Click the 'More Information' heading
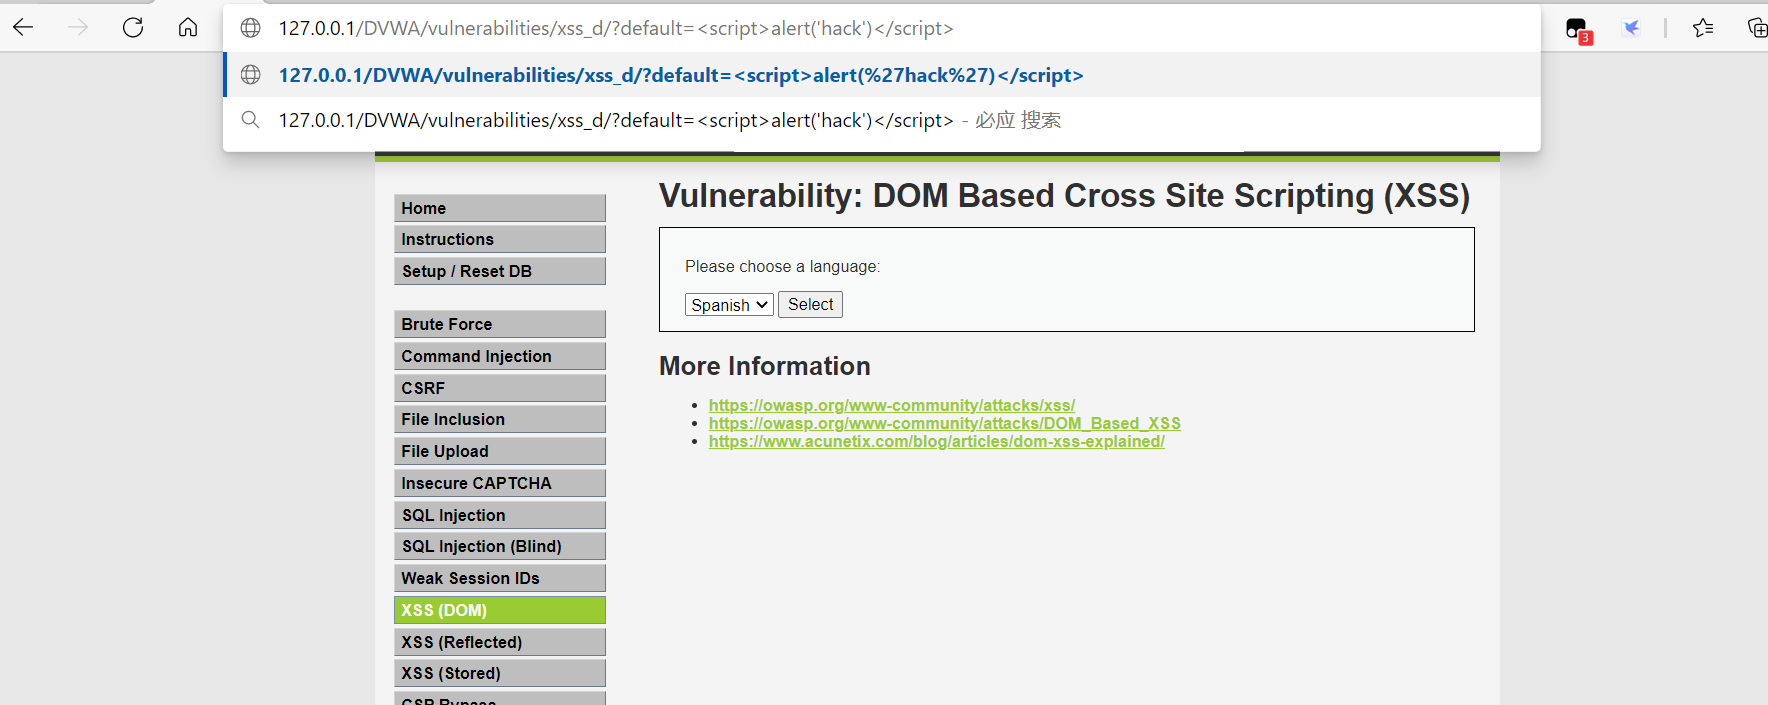The width and height of the screenshot is (1768, 705). click(x=765, y=366)
